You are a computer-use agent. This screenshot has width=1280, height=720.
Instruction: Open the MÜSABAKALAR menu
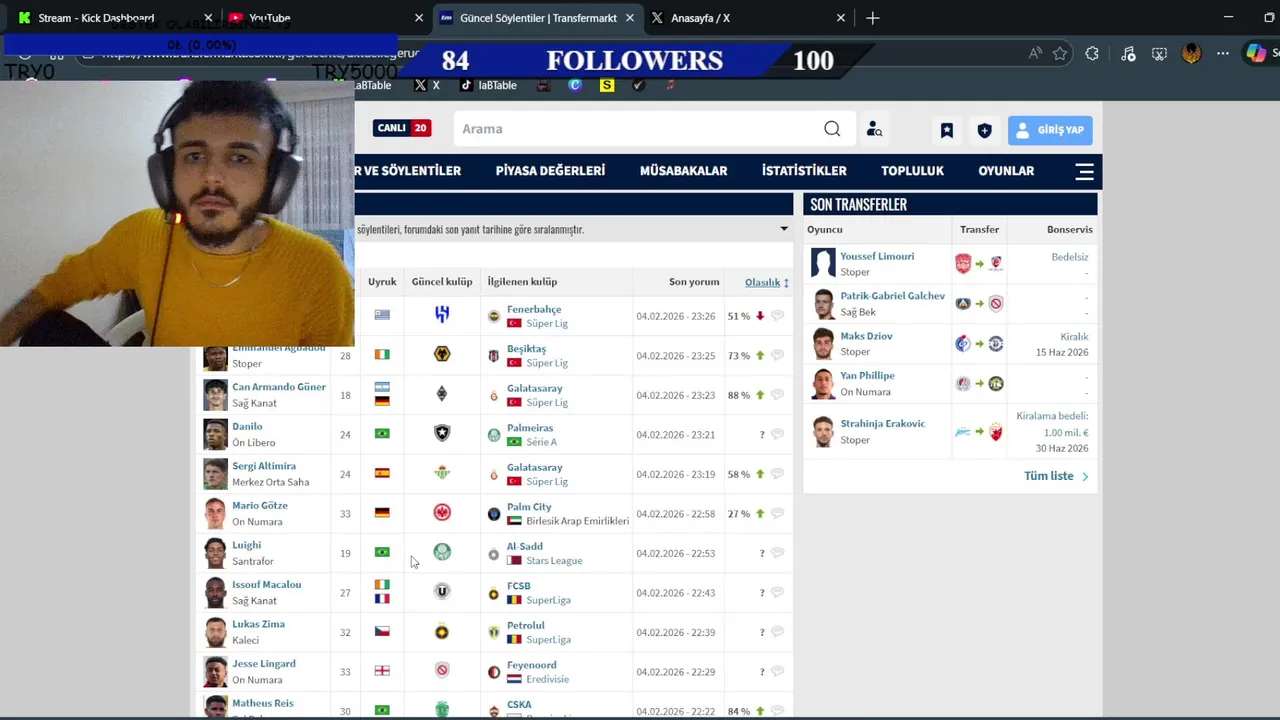[x=683, y=171]
